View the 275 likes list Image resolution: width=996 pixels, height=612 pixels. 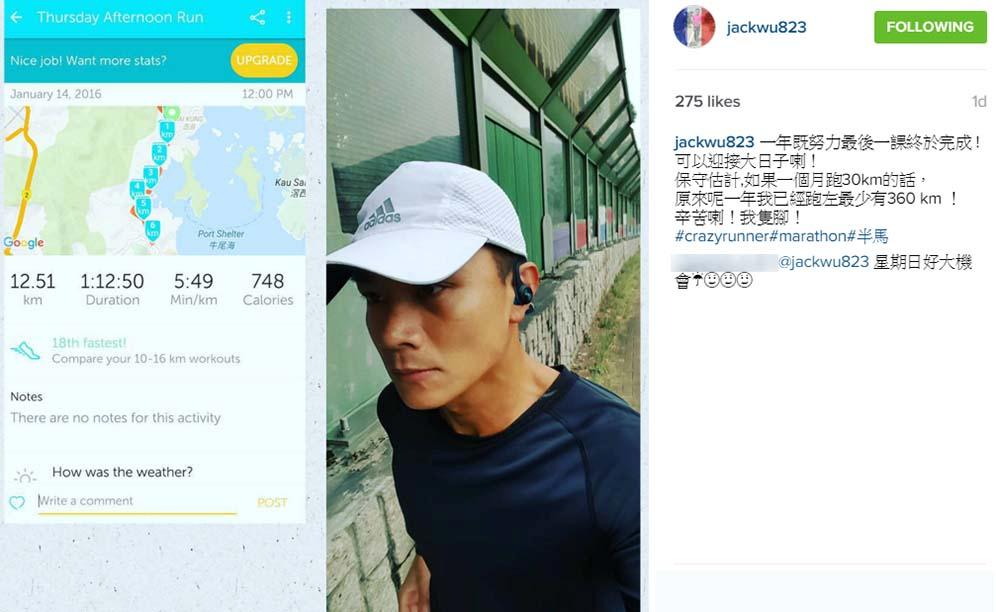(707, 102)
